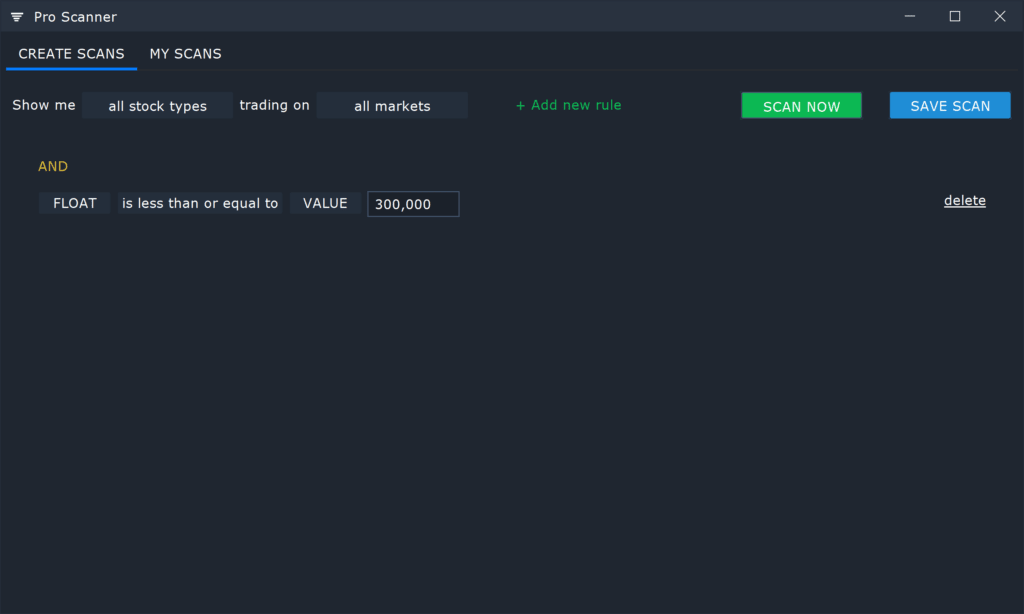Screen dimensions: 1024x614
Task: Minimize the Pro Scanner window
Action: [909, 16]
